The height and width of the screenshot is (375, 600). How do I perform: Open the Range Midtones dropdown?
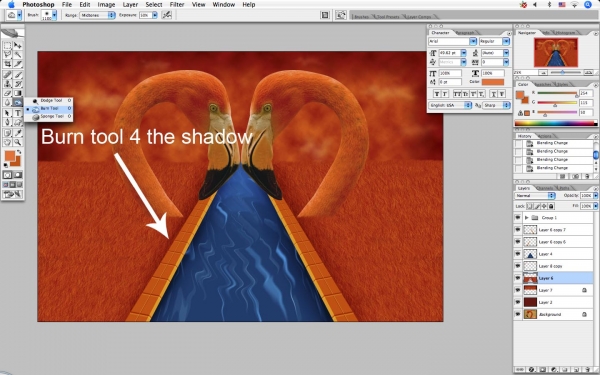[97, 15]
